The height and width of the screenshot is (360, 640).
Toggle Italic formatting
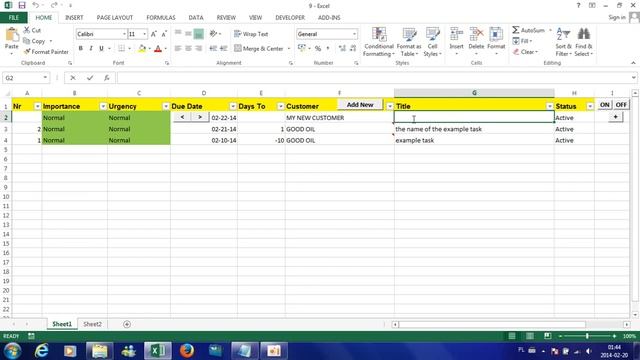(91, 49)
